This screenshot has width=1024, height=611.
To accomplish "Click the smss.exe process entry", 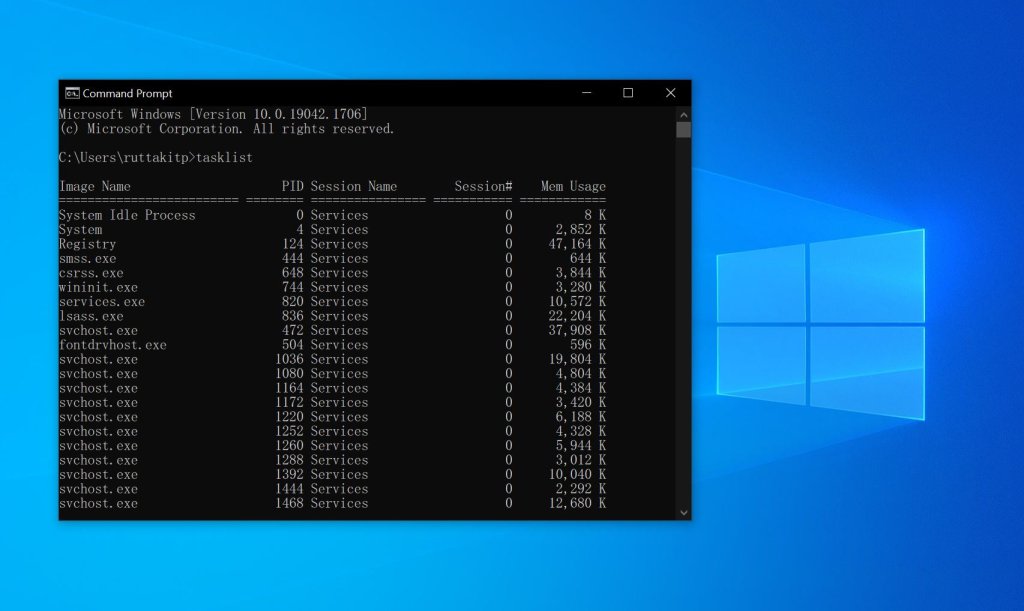I will [88, 258].
